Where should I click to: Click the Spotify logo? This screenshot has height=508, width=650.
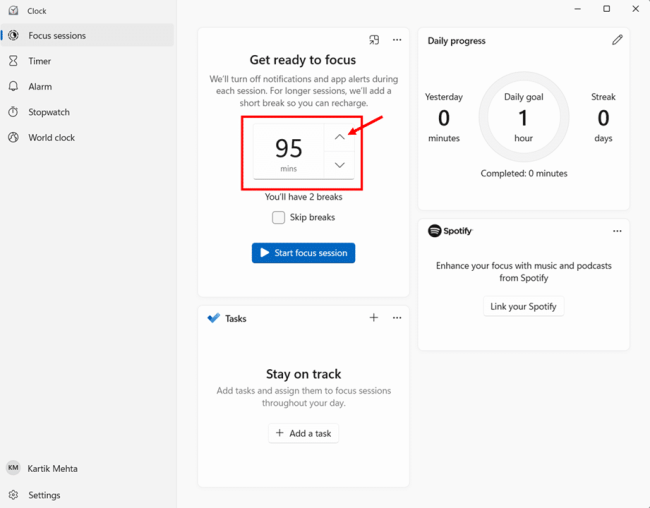[x=450, y=231]
